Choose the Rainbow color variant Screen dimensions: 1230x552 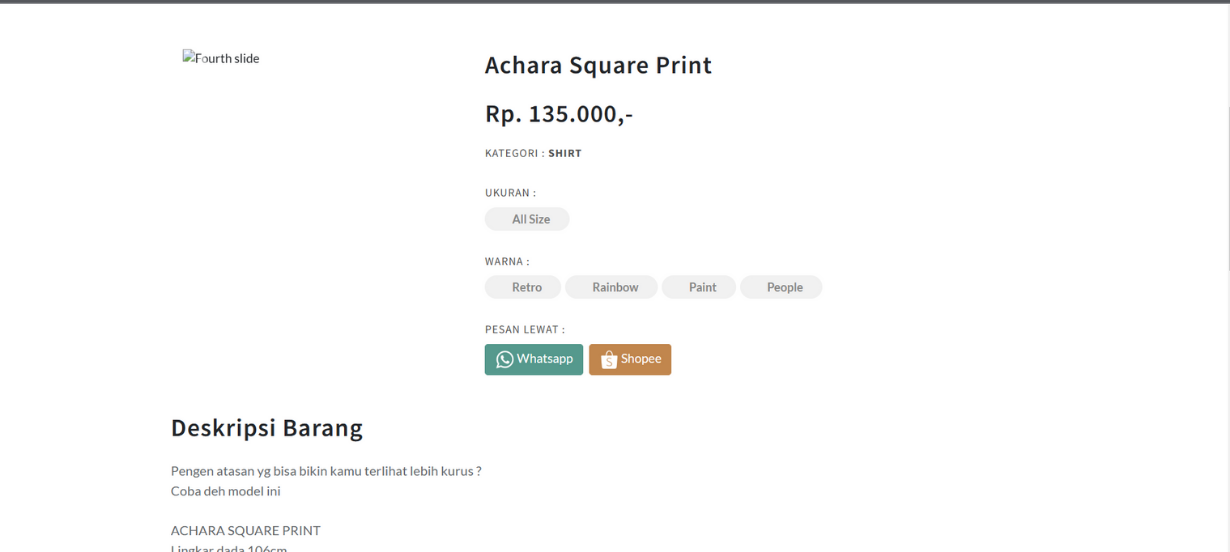(611, 288)
